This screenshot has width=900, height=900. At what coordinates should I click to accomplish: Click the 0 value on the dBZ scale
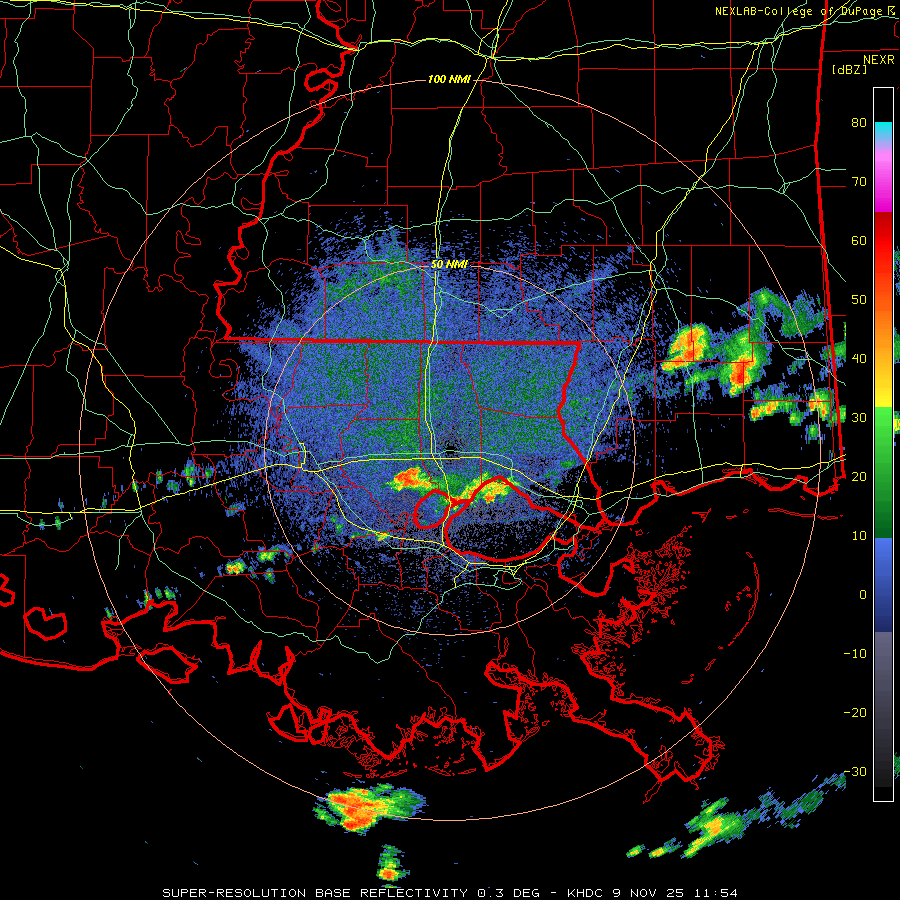[863, 595]
